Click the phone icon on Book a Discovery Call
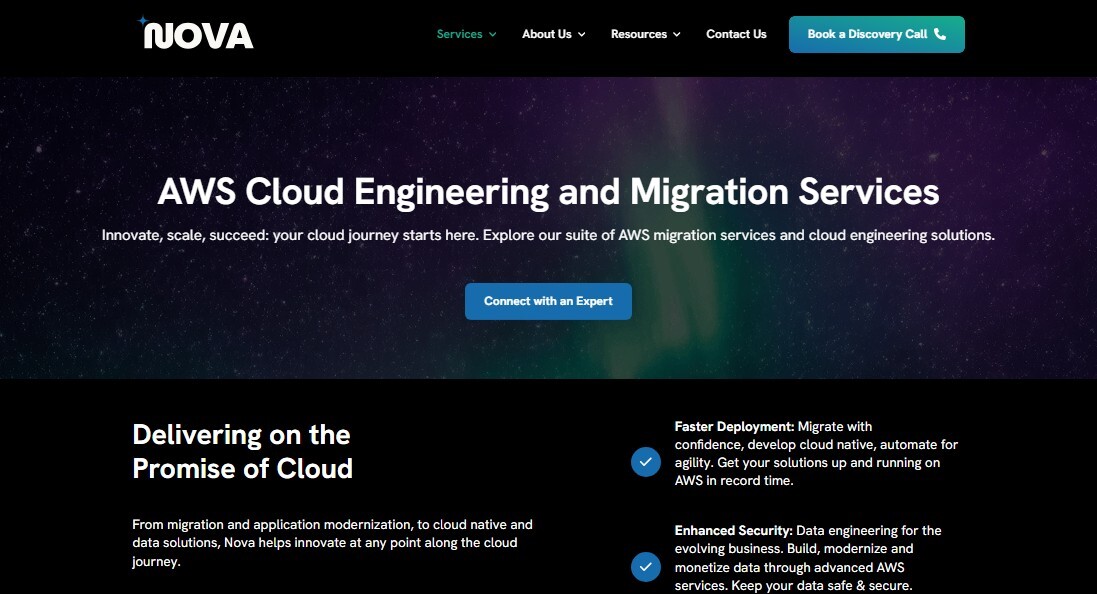 pos(938,33)
